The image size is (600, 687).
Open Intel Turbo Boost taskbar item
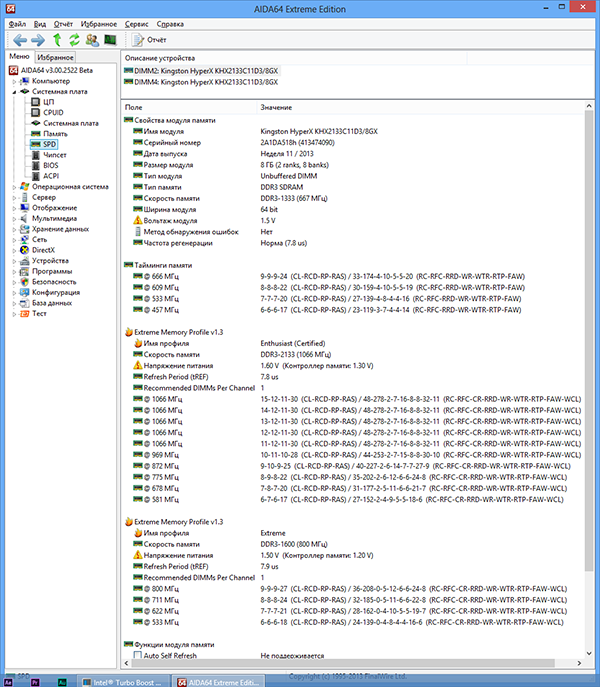pyautogui.click(x=123, y=682)
